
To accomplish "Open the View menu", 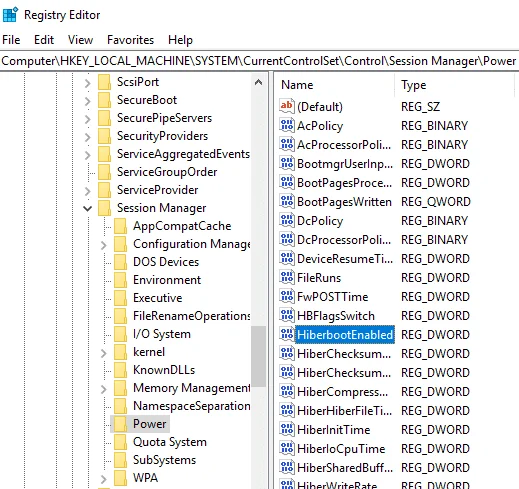I will (x=80, y=40).
